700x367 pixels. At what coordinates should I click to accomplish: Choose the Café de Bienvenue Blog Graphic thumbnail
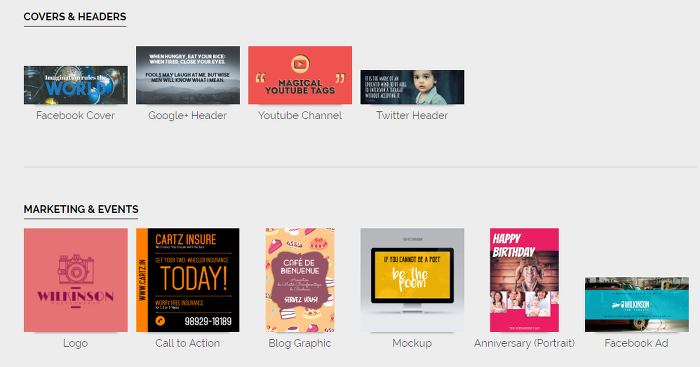300,280
